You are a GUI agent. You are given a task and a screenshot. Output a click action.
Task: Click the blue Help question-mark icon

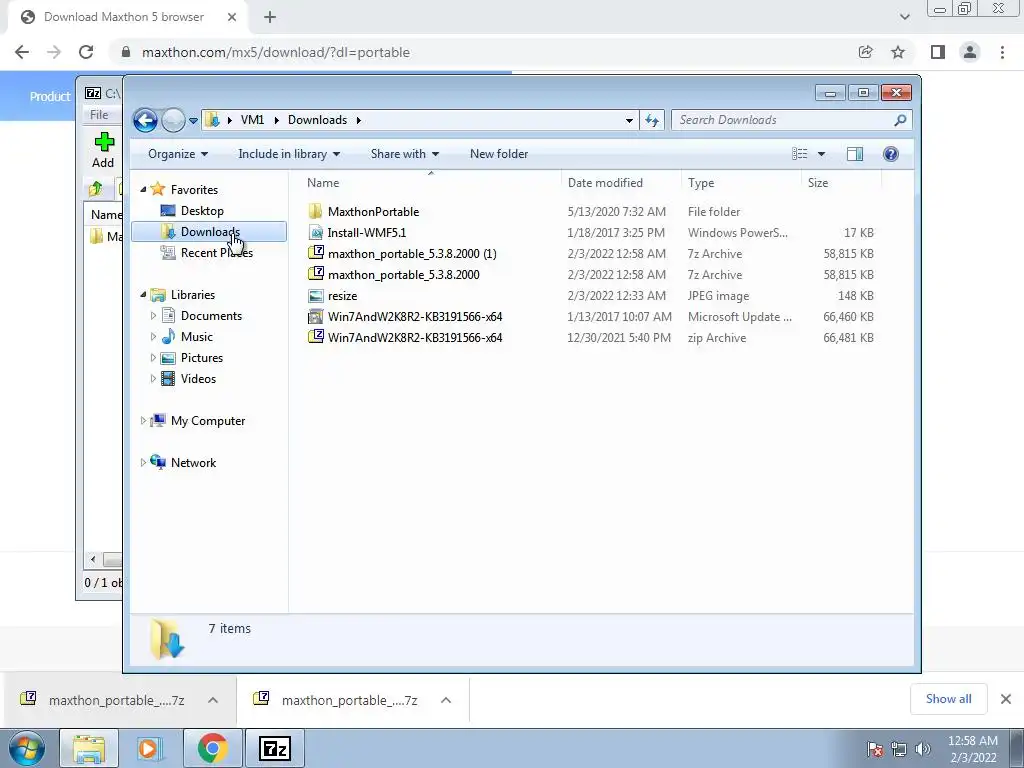pyautogui.click(x=891, y=154)
